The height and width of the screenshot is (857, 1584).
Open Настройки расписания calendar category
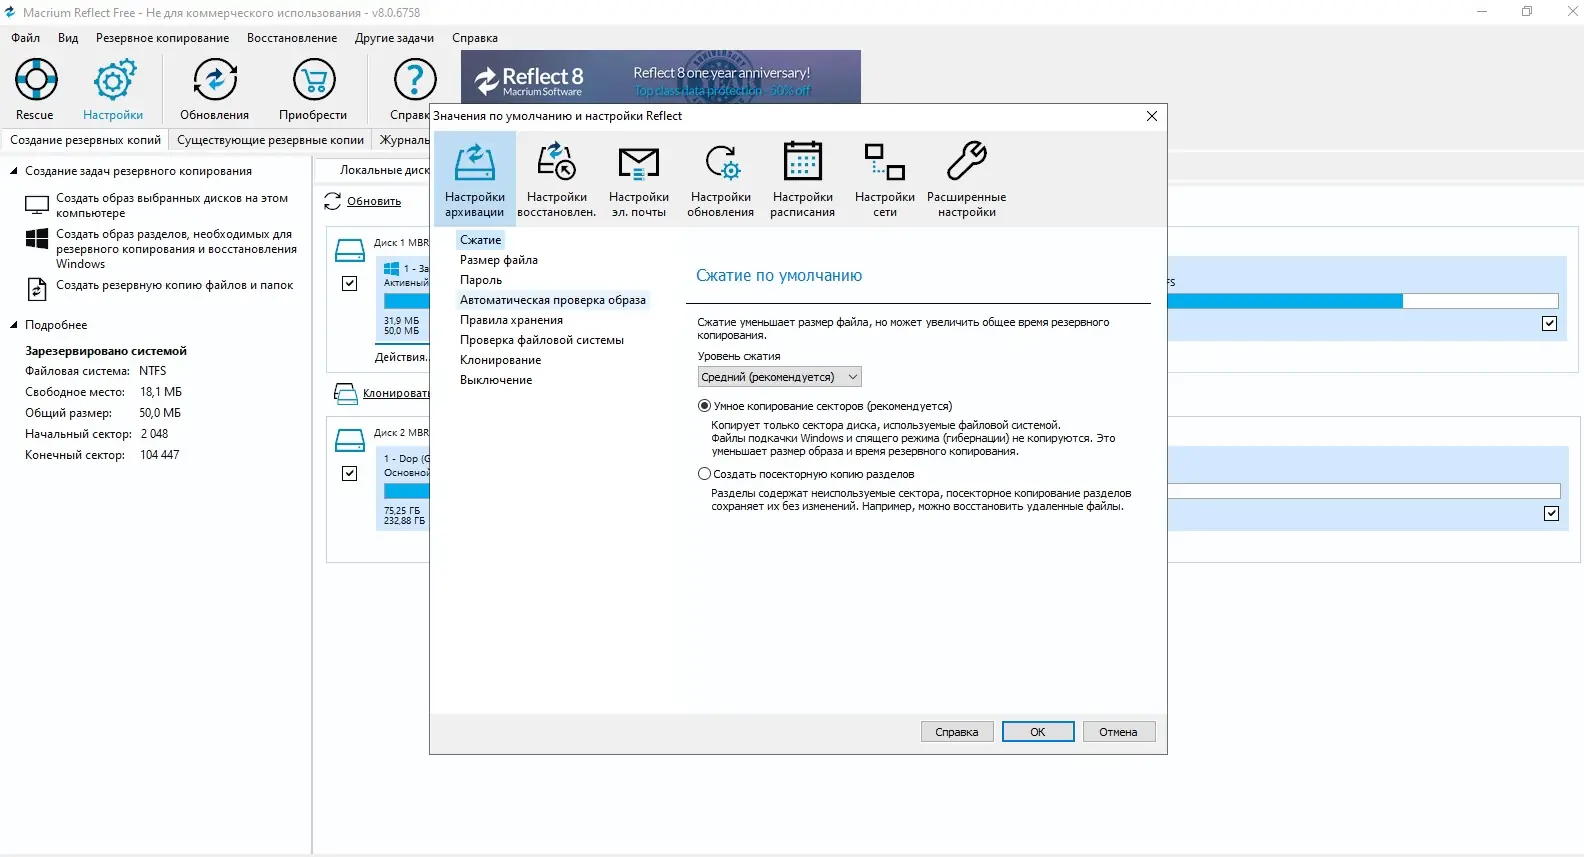(x=803, y=180)
